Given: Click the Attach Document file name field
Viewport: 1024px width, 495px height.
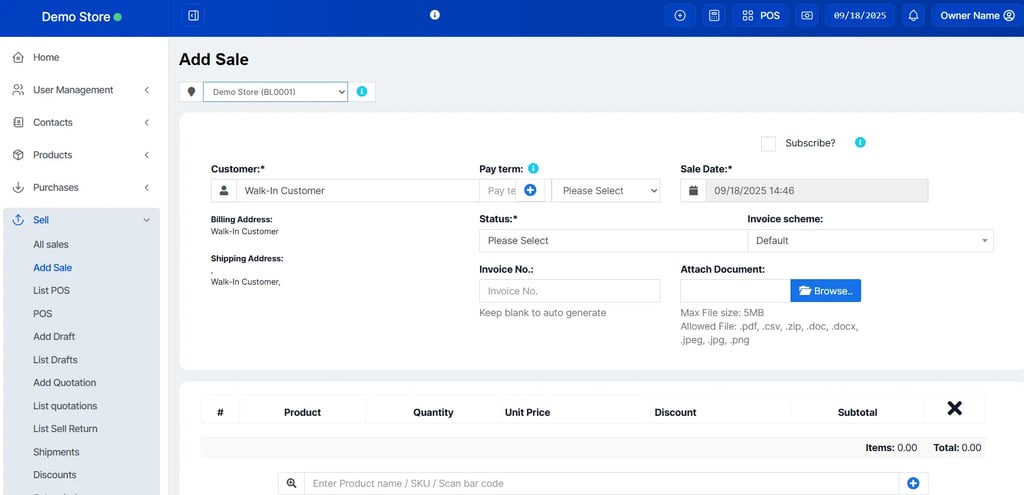Looking at the screenshot, I should (735, 291).
